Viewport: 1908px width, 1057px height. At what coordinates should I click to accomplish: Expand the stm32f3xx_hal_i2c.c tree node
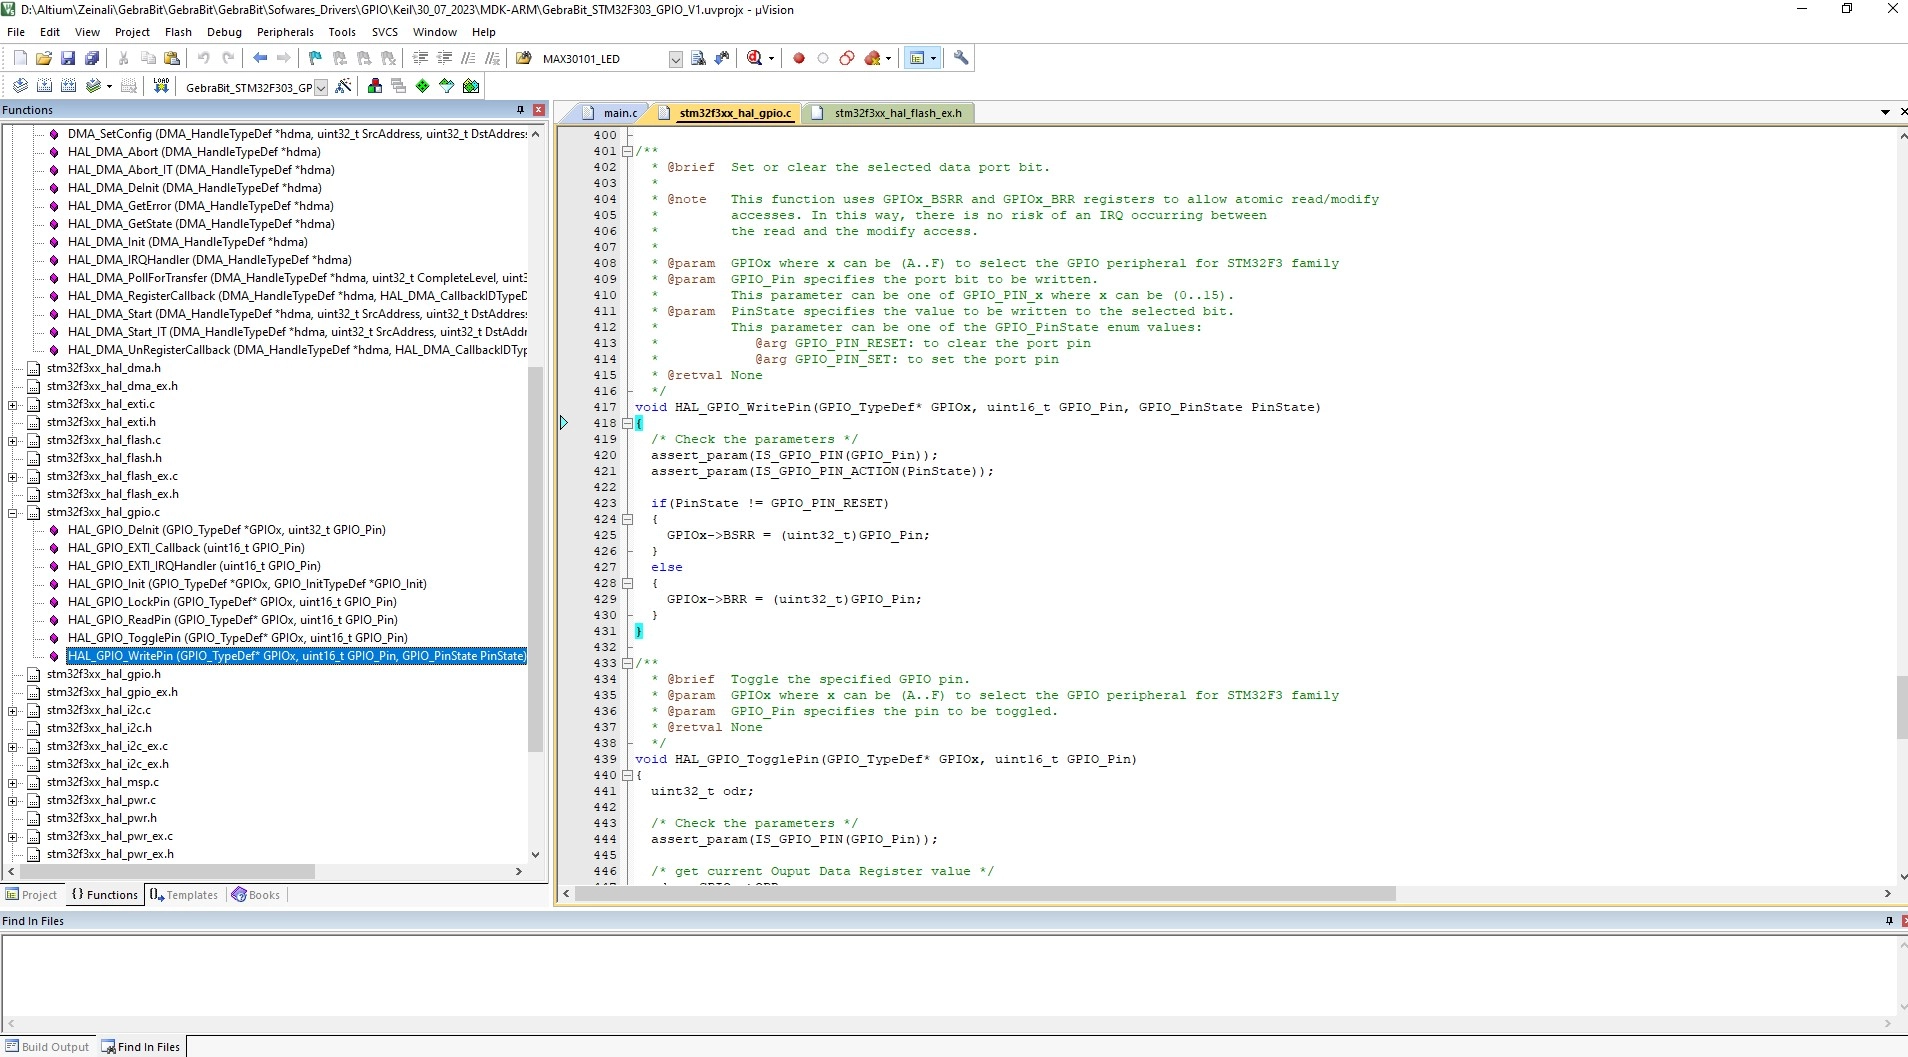coord(13,710)
